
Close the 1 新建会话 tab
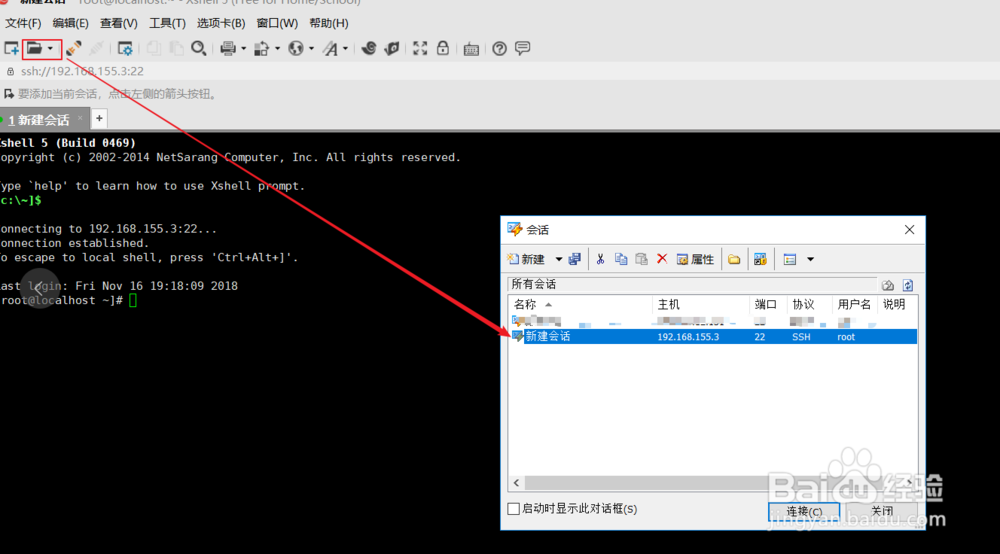80,118
